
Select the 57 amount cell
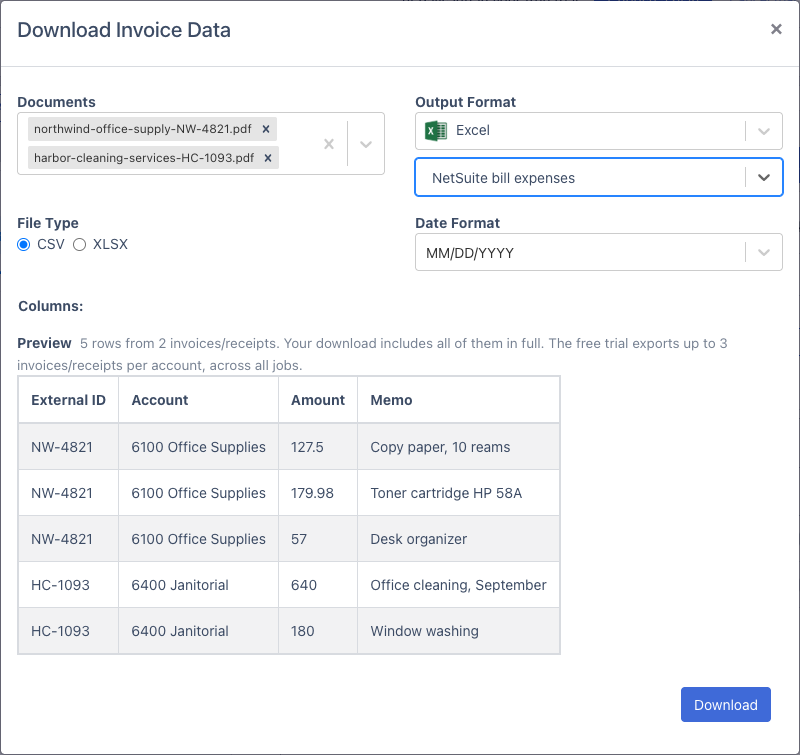click(318, 539)
